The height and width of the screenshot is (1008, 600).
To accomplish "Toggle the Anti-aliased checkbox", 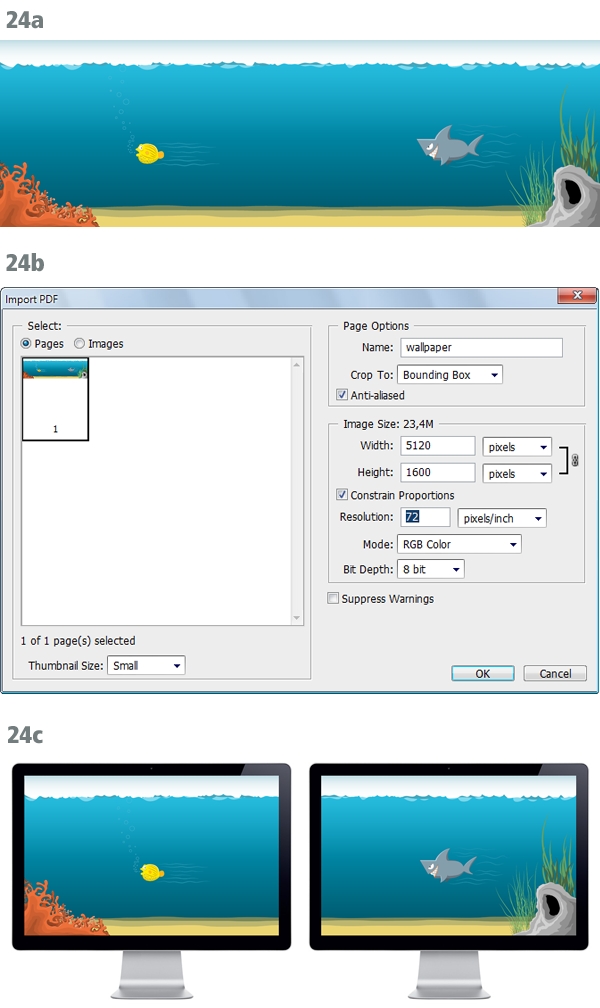I will [x=342, y=395].
